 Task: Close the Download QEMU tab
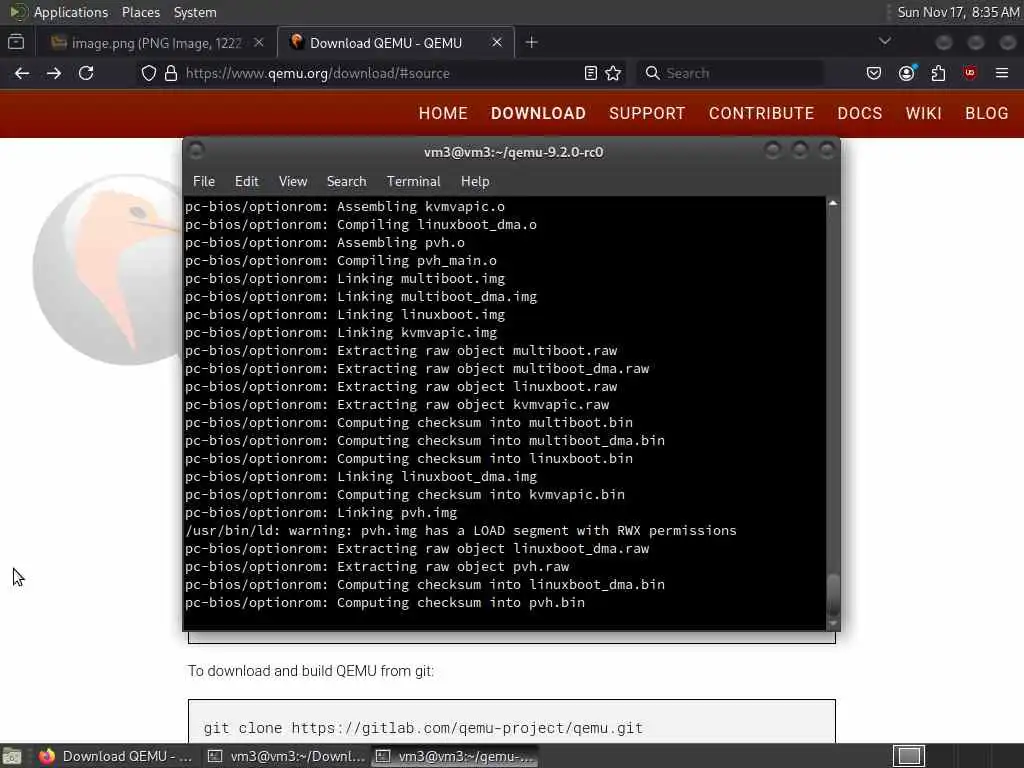point(497,42)
